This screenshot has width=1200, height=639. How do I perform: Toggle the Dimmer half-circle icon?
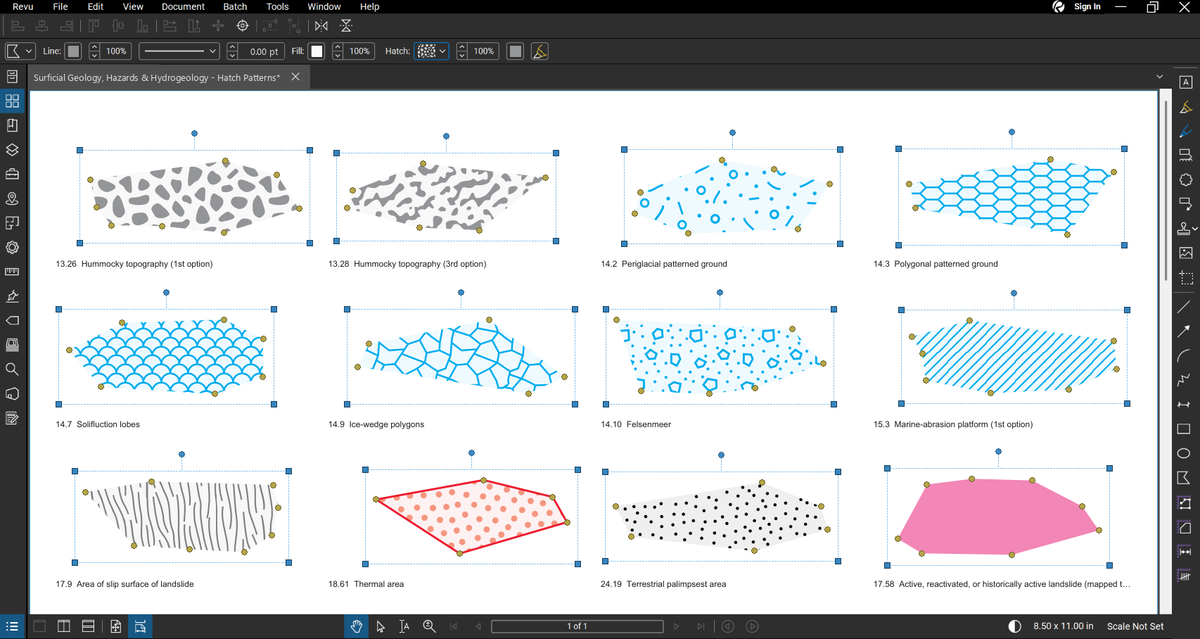tap(1015, 626)
